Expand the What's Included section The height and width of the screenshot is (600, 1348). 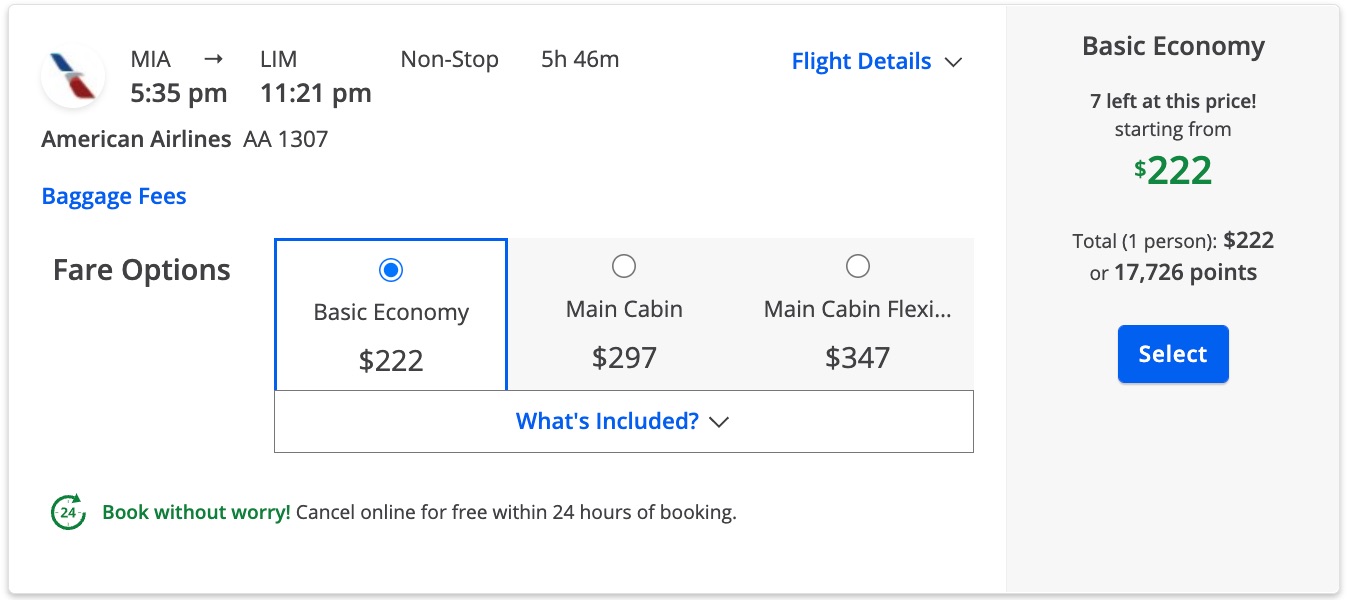point(624,421)
